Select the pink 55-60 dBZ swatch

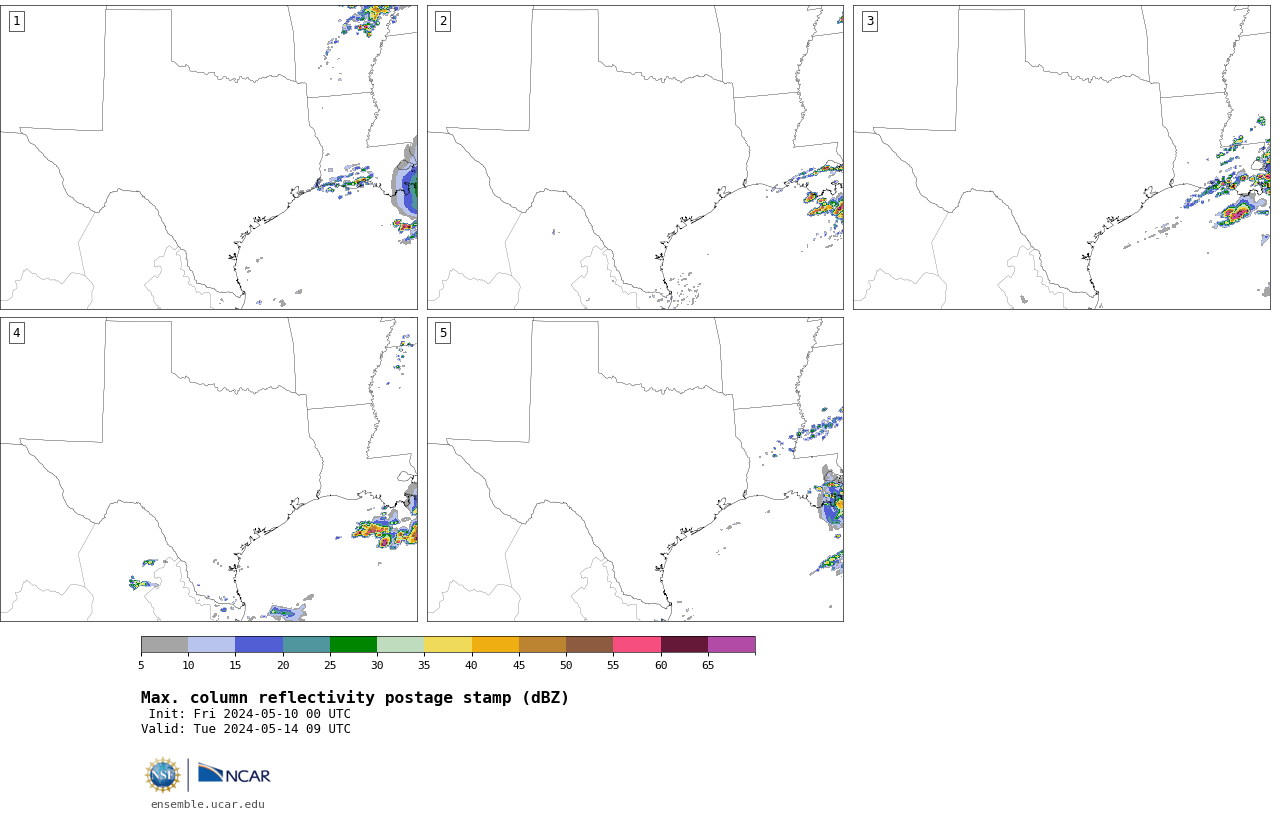coord(637,645)
